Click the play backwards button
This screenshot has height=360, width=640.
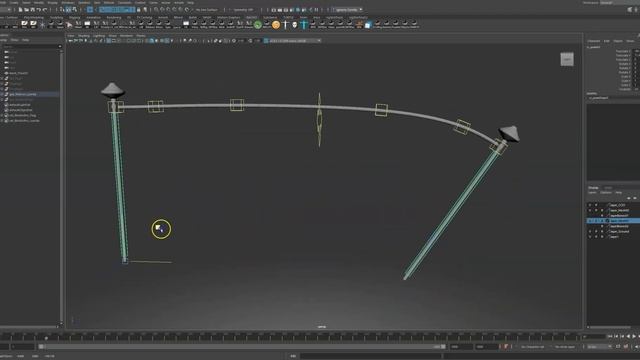628,336
